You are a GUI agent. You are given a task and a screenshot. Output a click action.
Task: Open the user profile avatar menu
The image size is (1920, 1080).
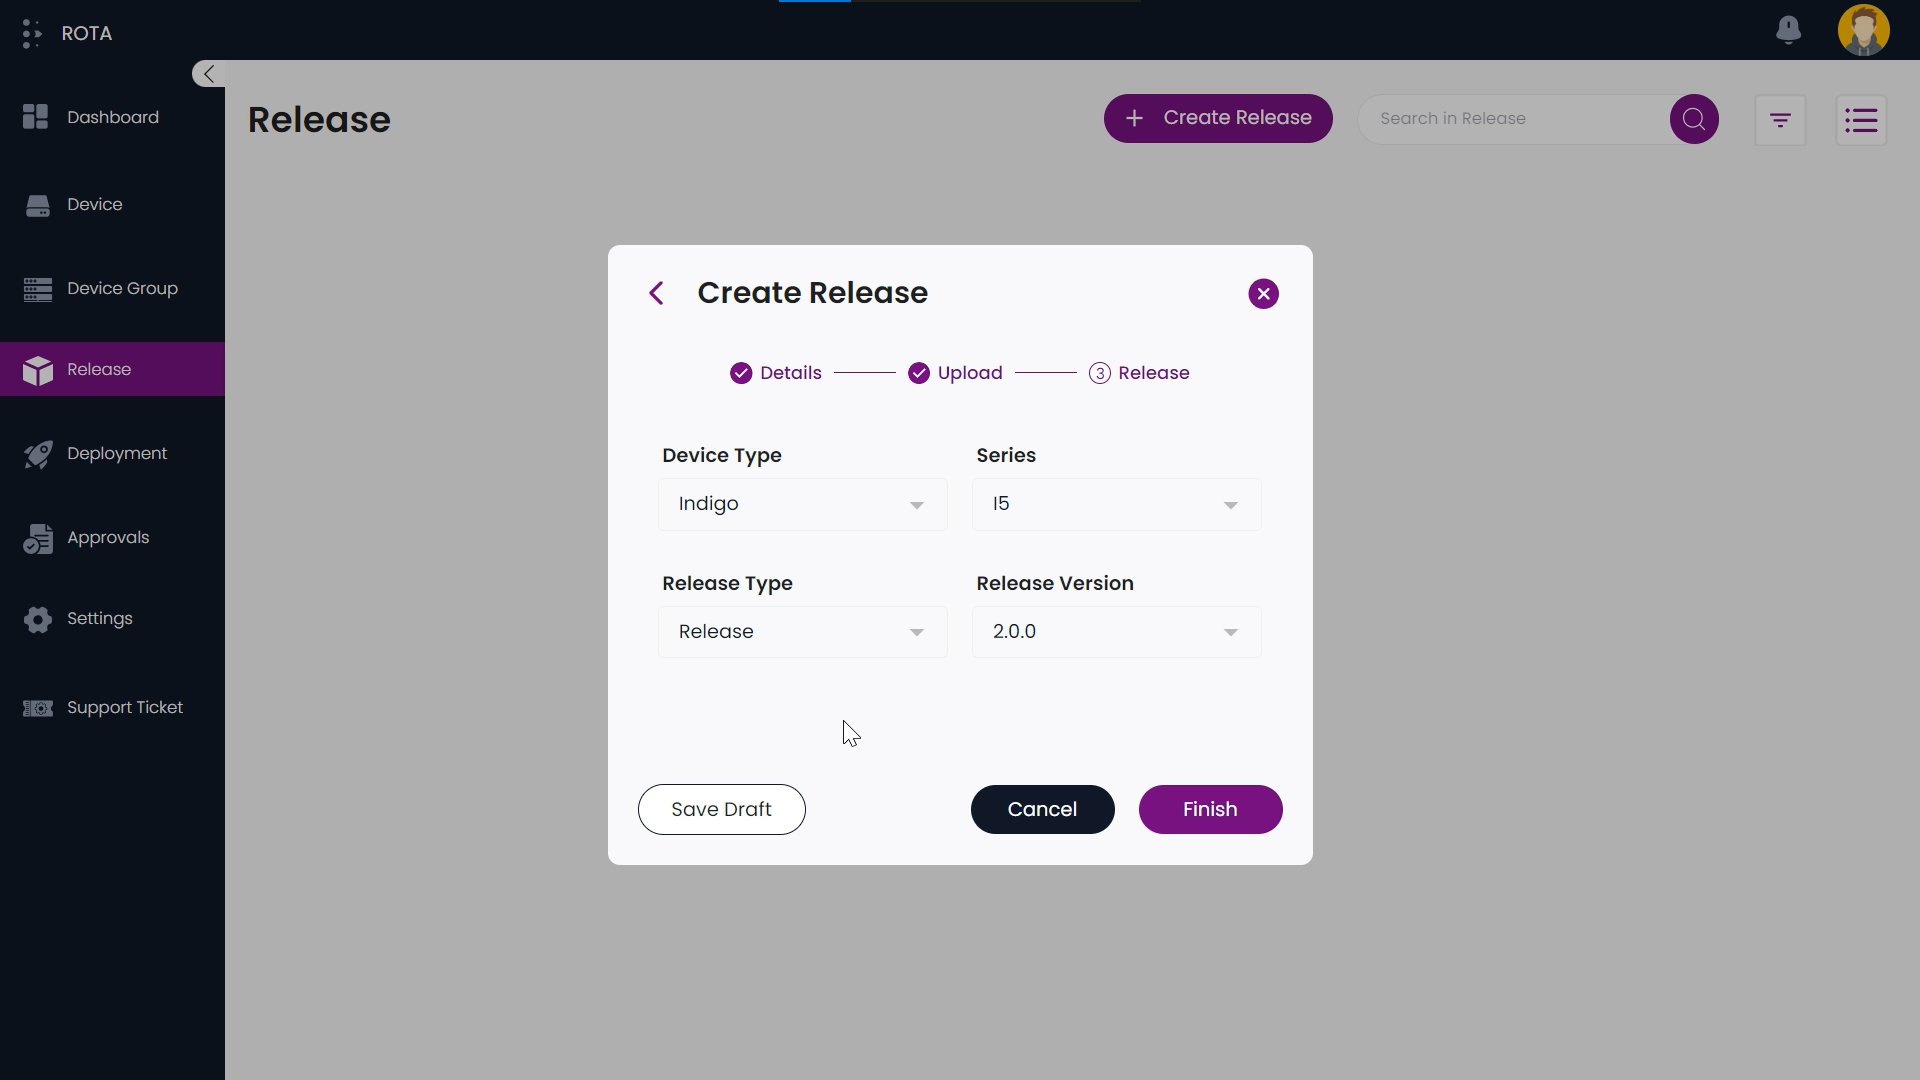(1865, 30)
